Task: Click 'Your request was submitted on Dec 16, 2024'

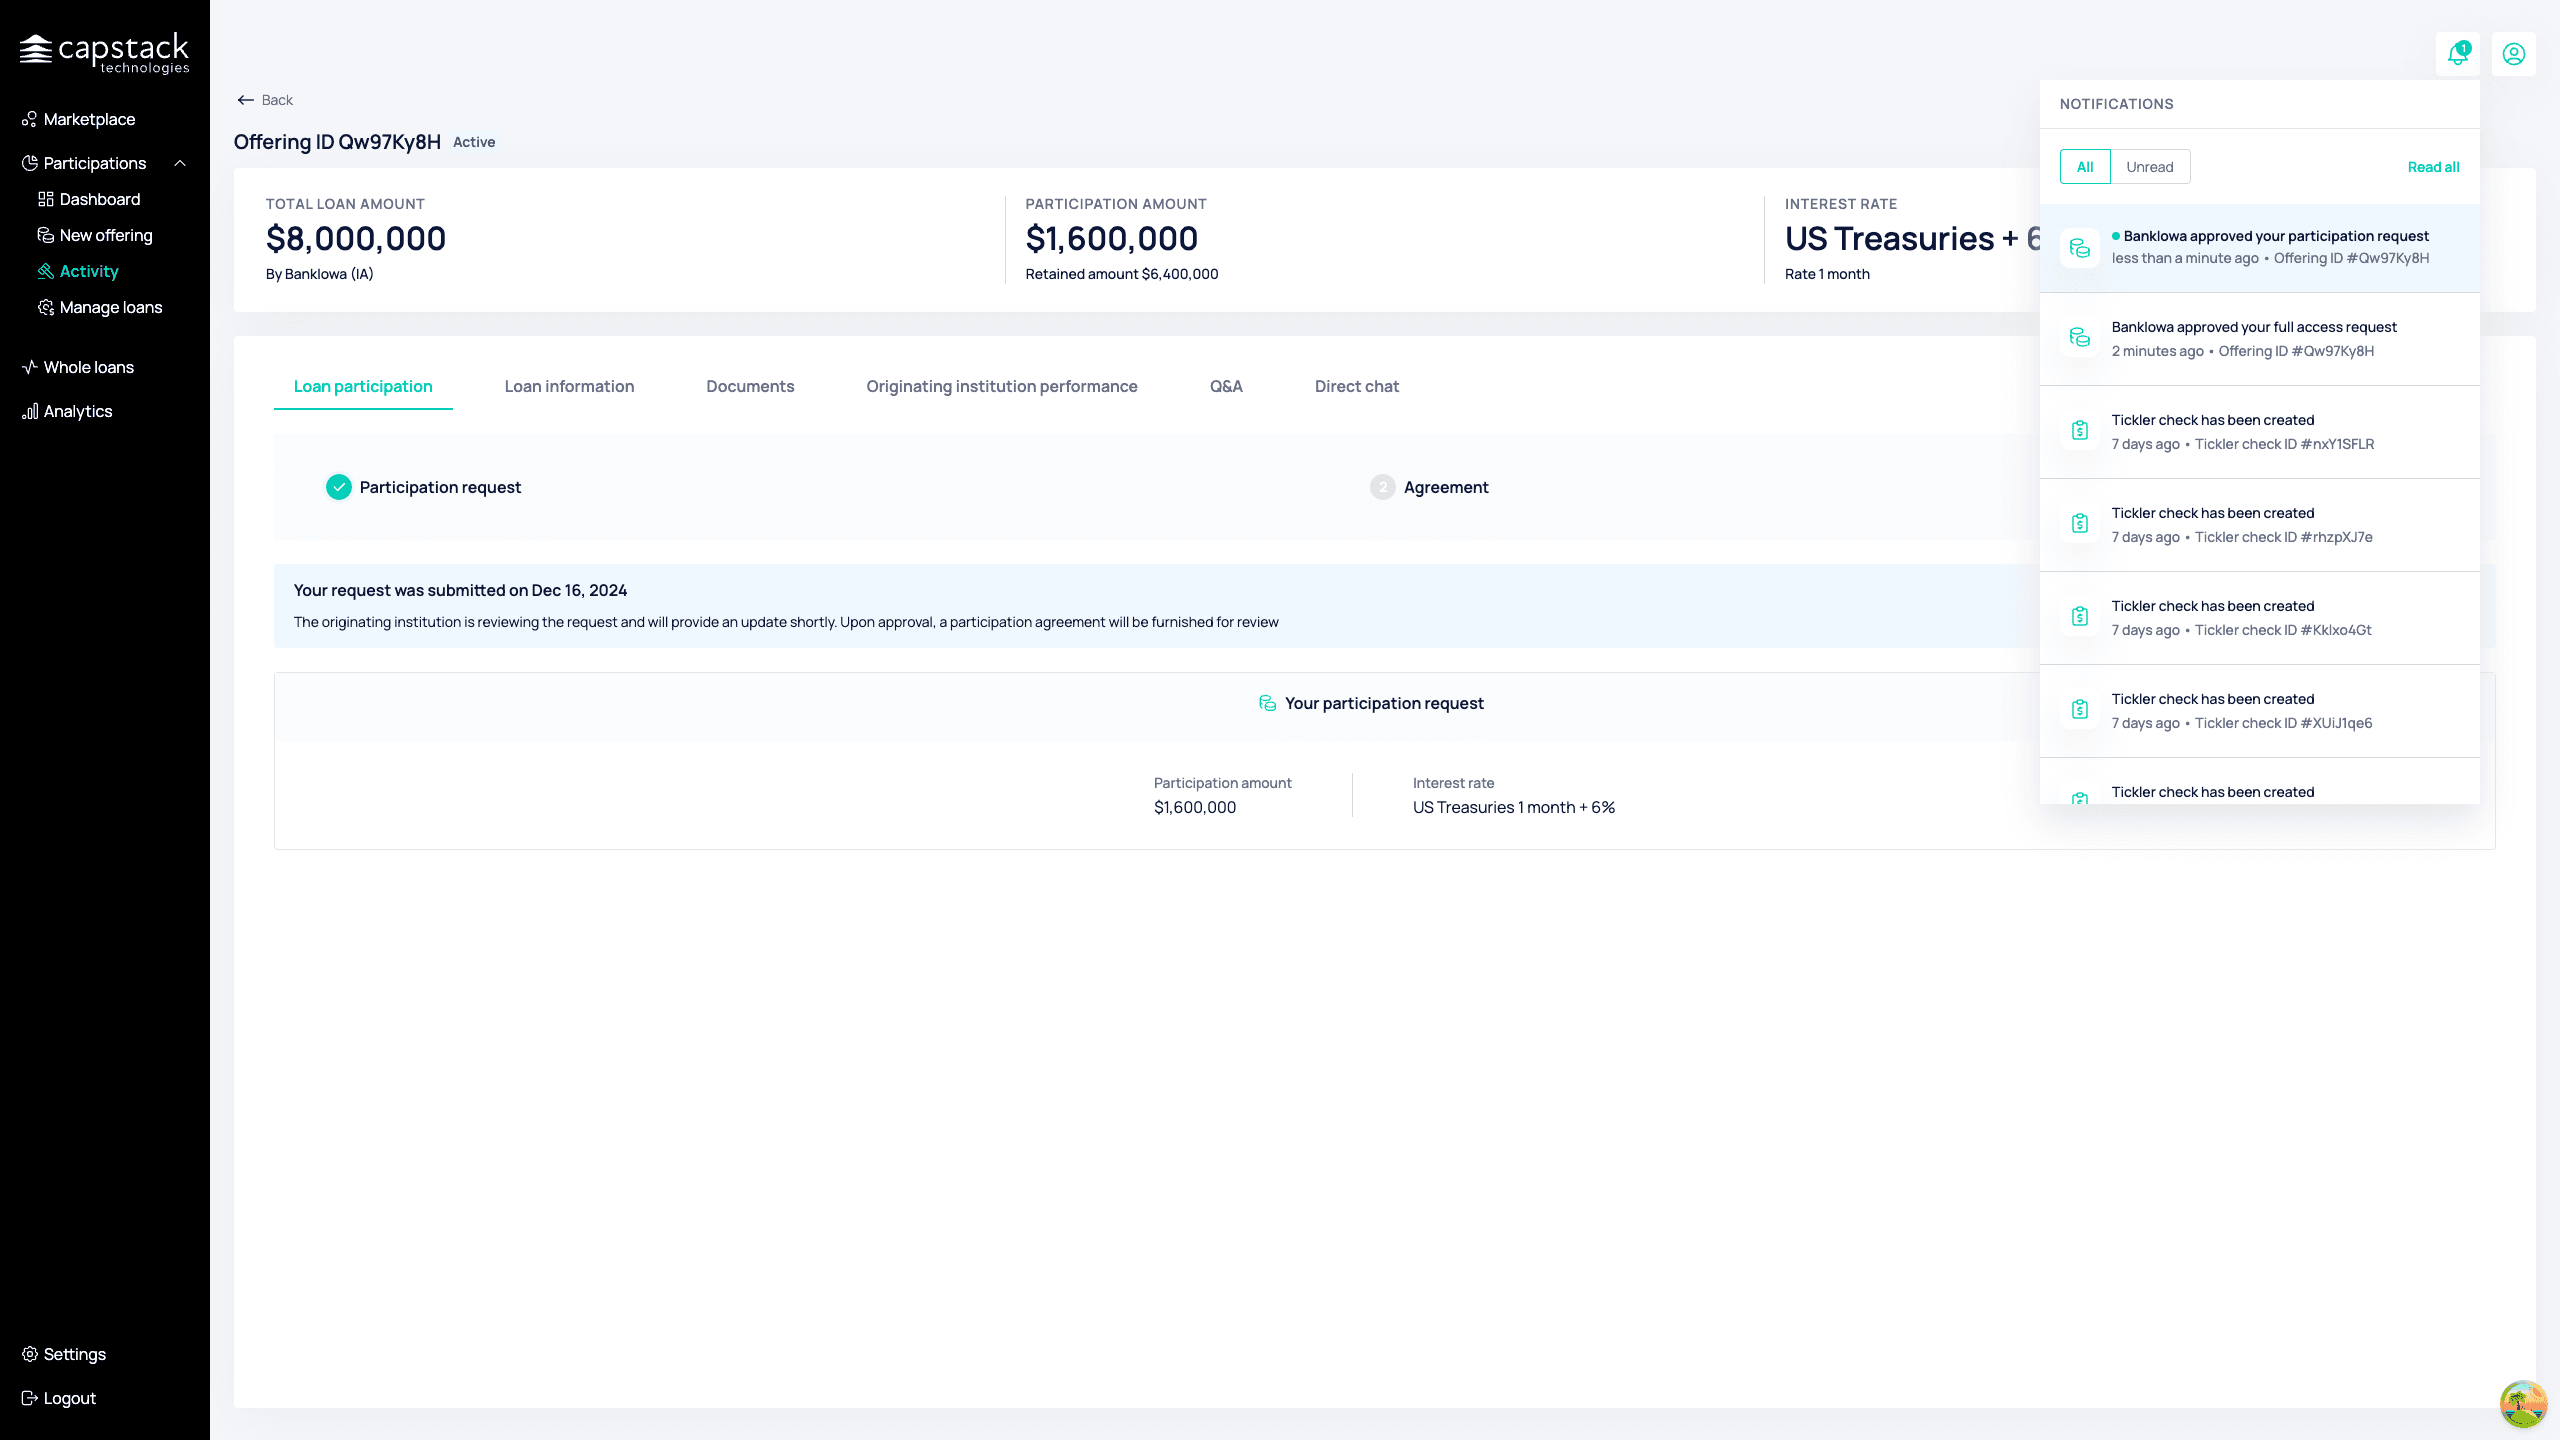Action: (x=460, y=590)
